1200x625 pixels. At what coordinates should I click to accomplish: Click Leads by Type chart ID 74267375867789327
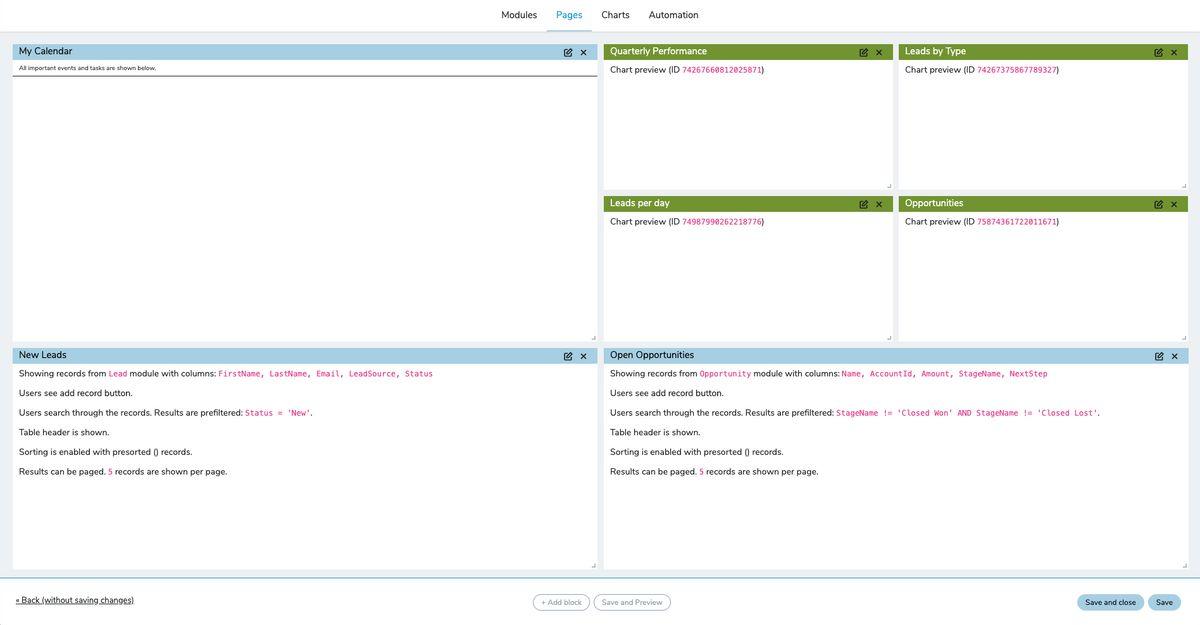pyautogui.click(x=1017, y=70)
